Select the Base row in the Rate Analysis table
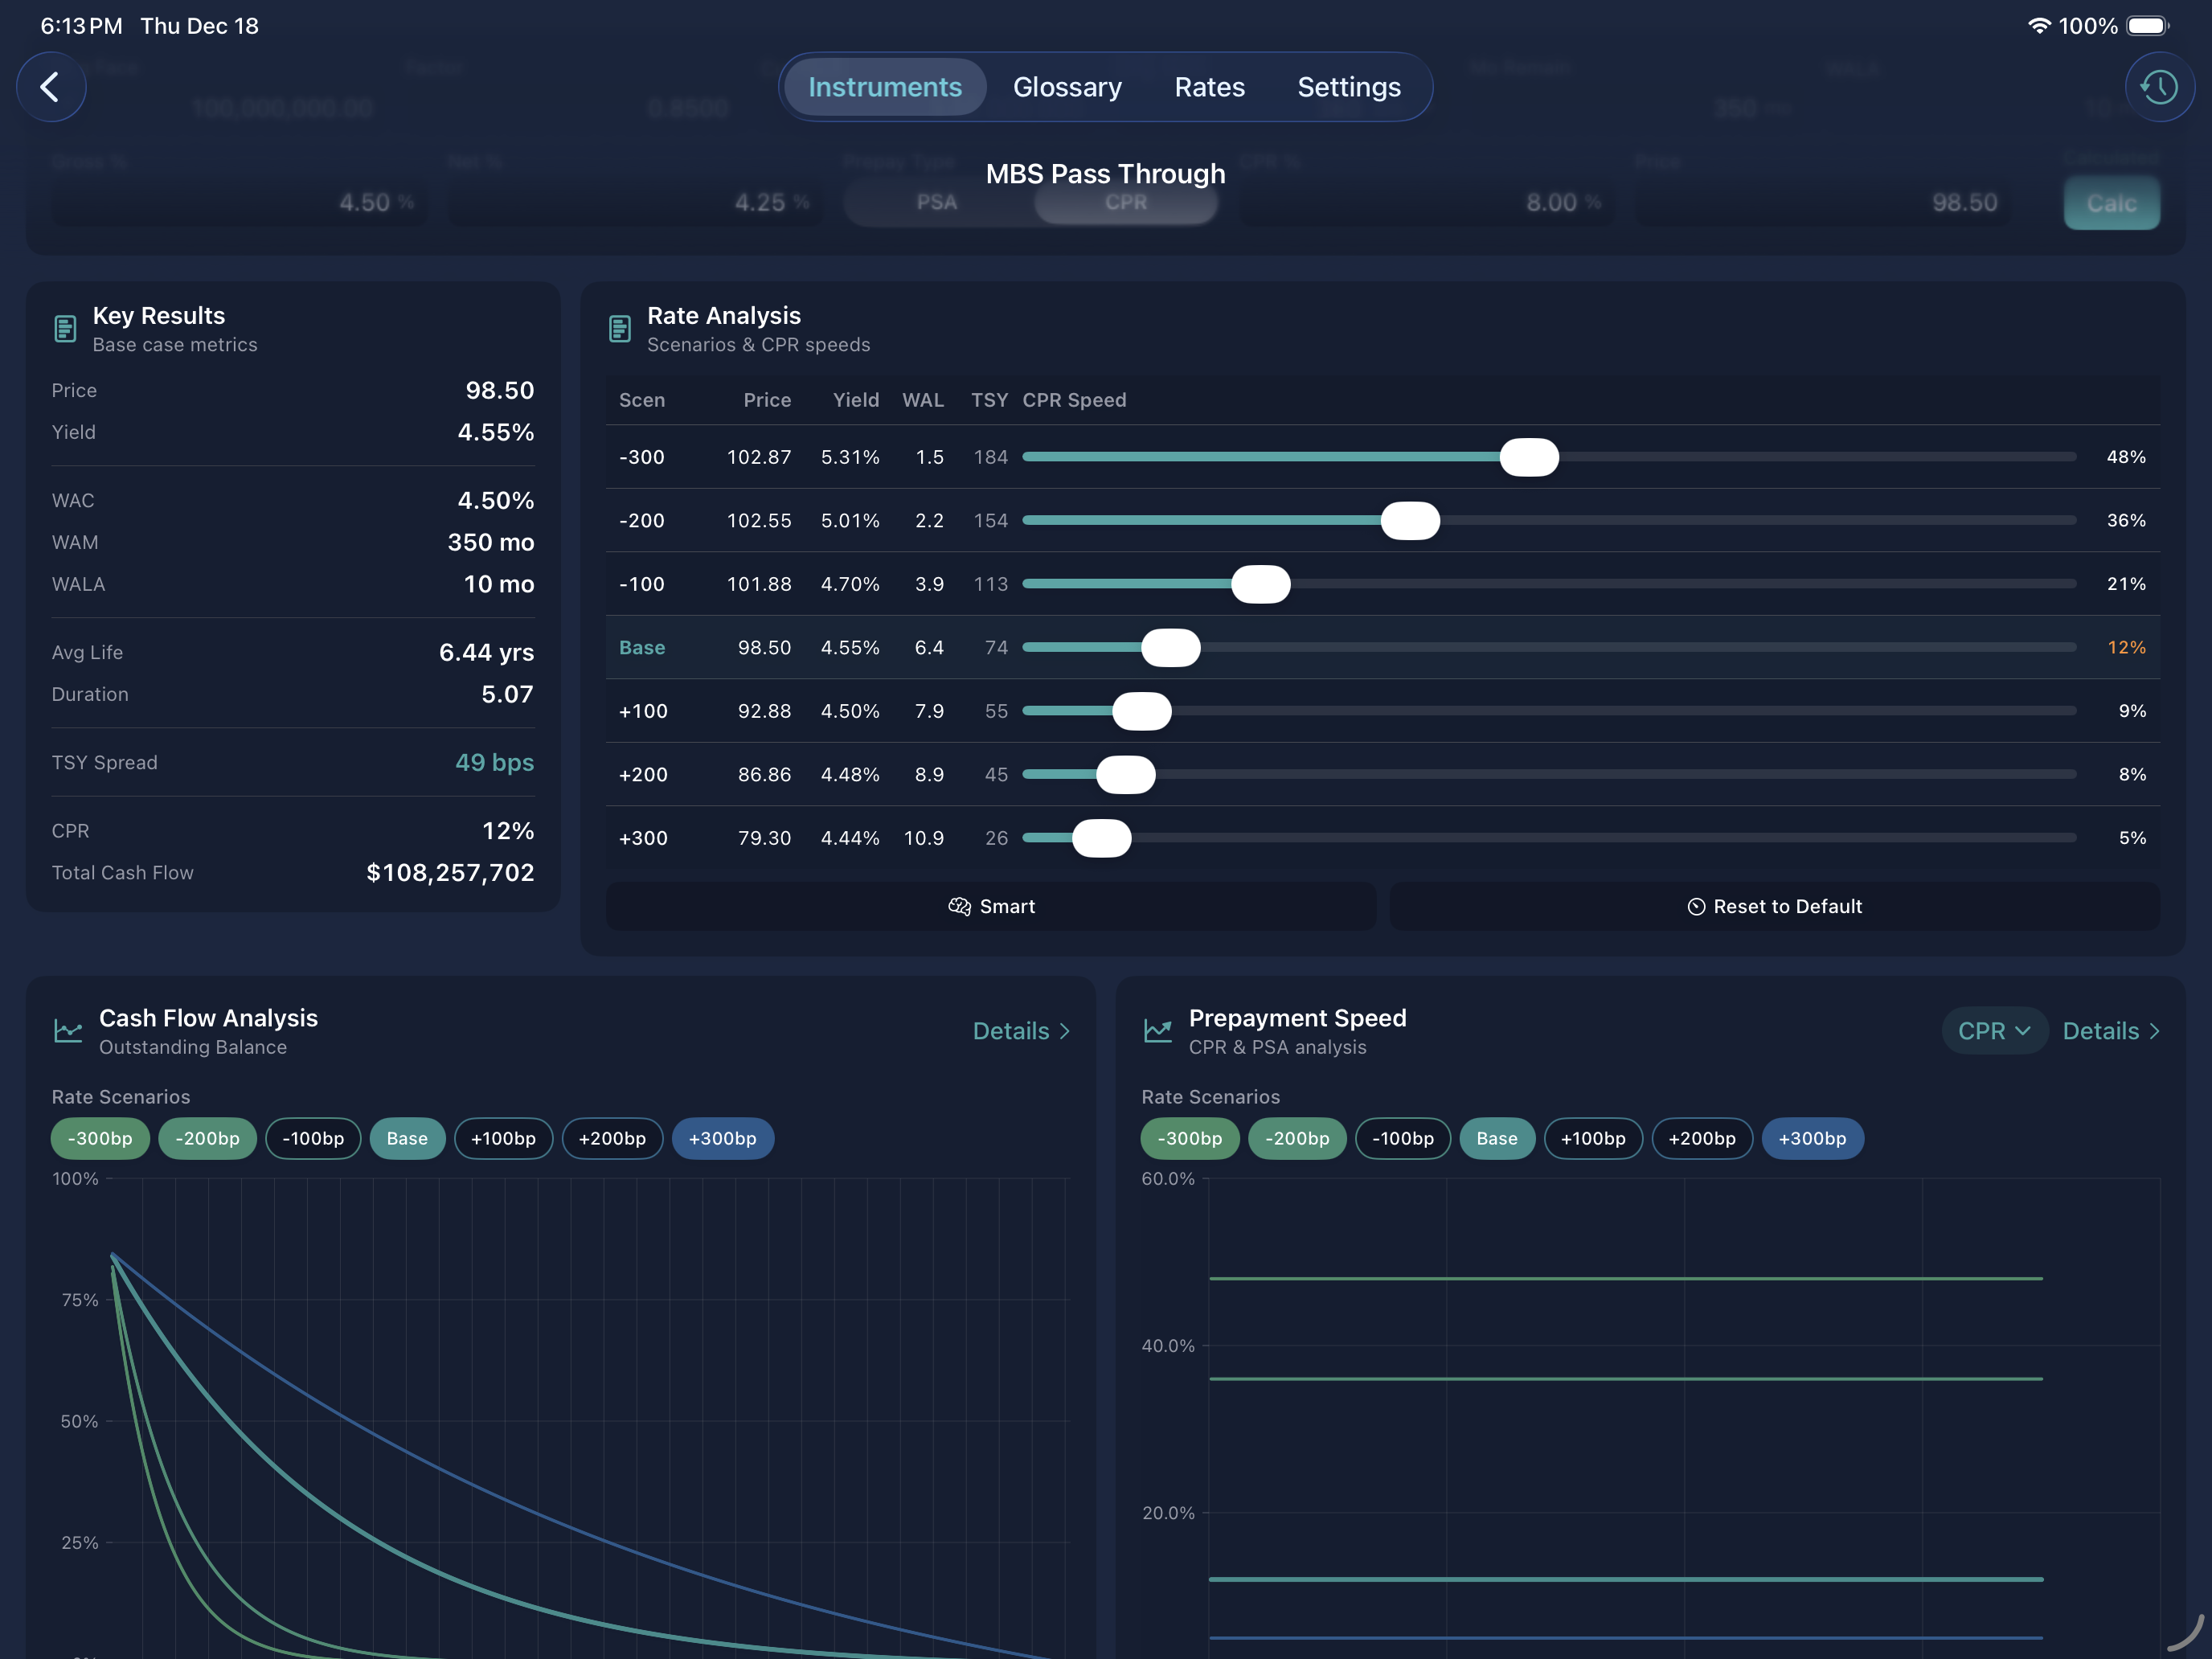This screenshot has height=1659, width=2212. tap(642, 647)
